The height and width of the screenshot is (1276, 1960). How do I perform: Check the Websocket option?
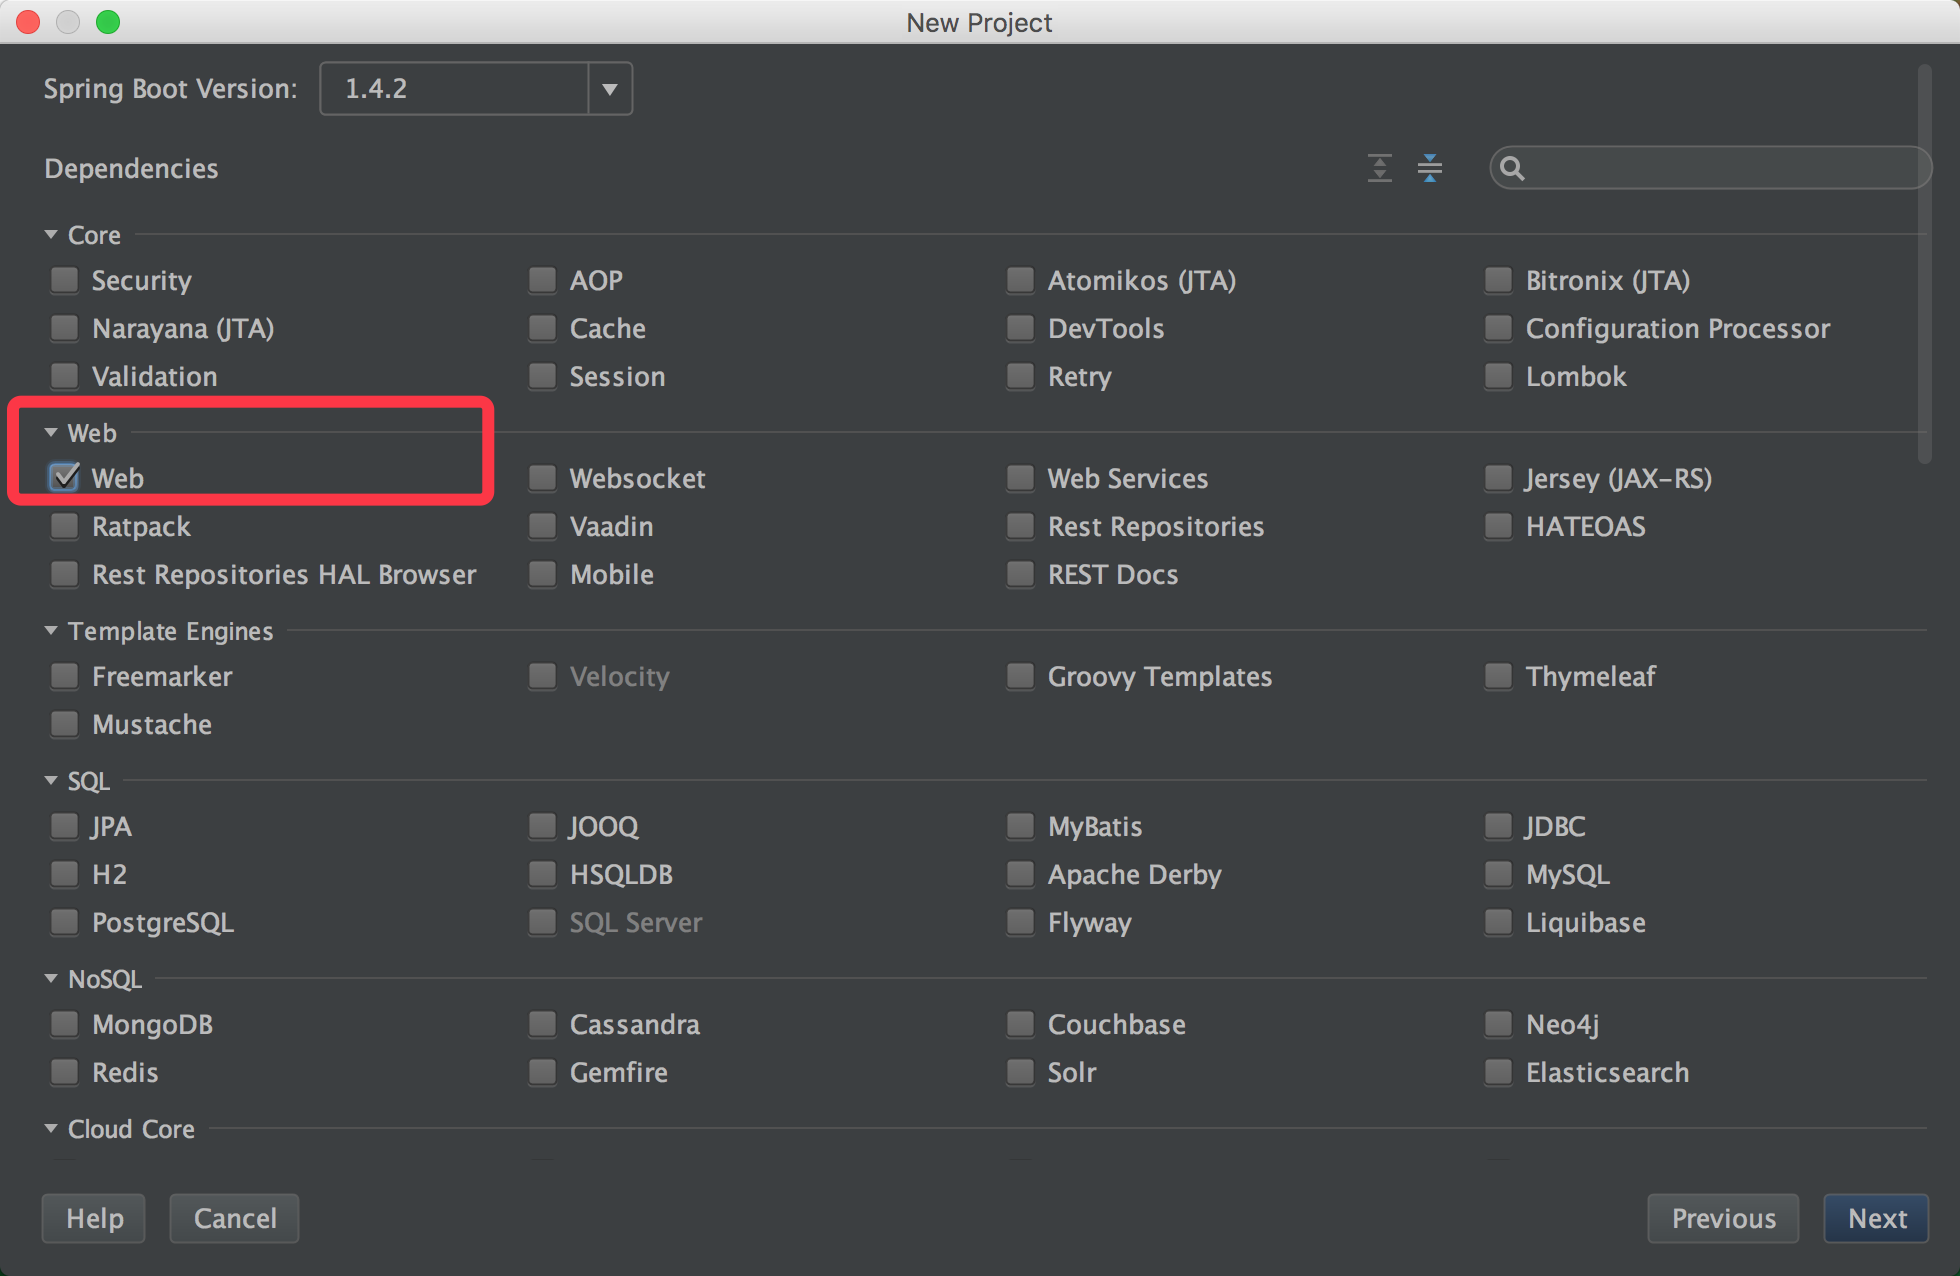pyautogui.click(x=543, y=478)
